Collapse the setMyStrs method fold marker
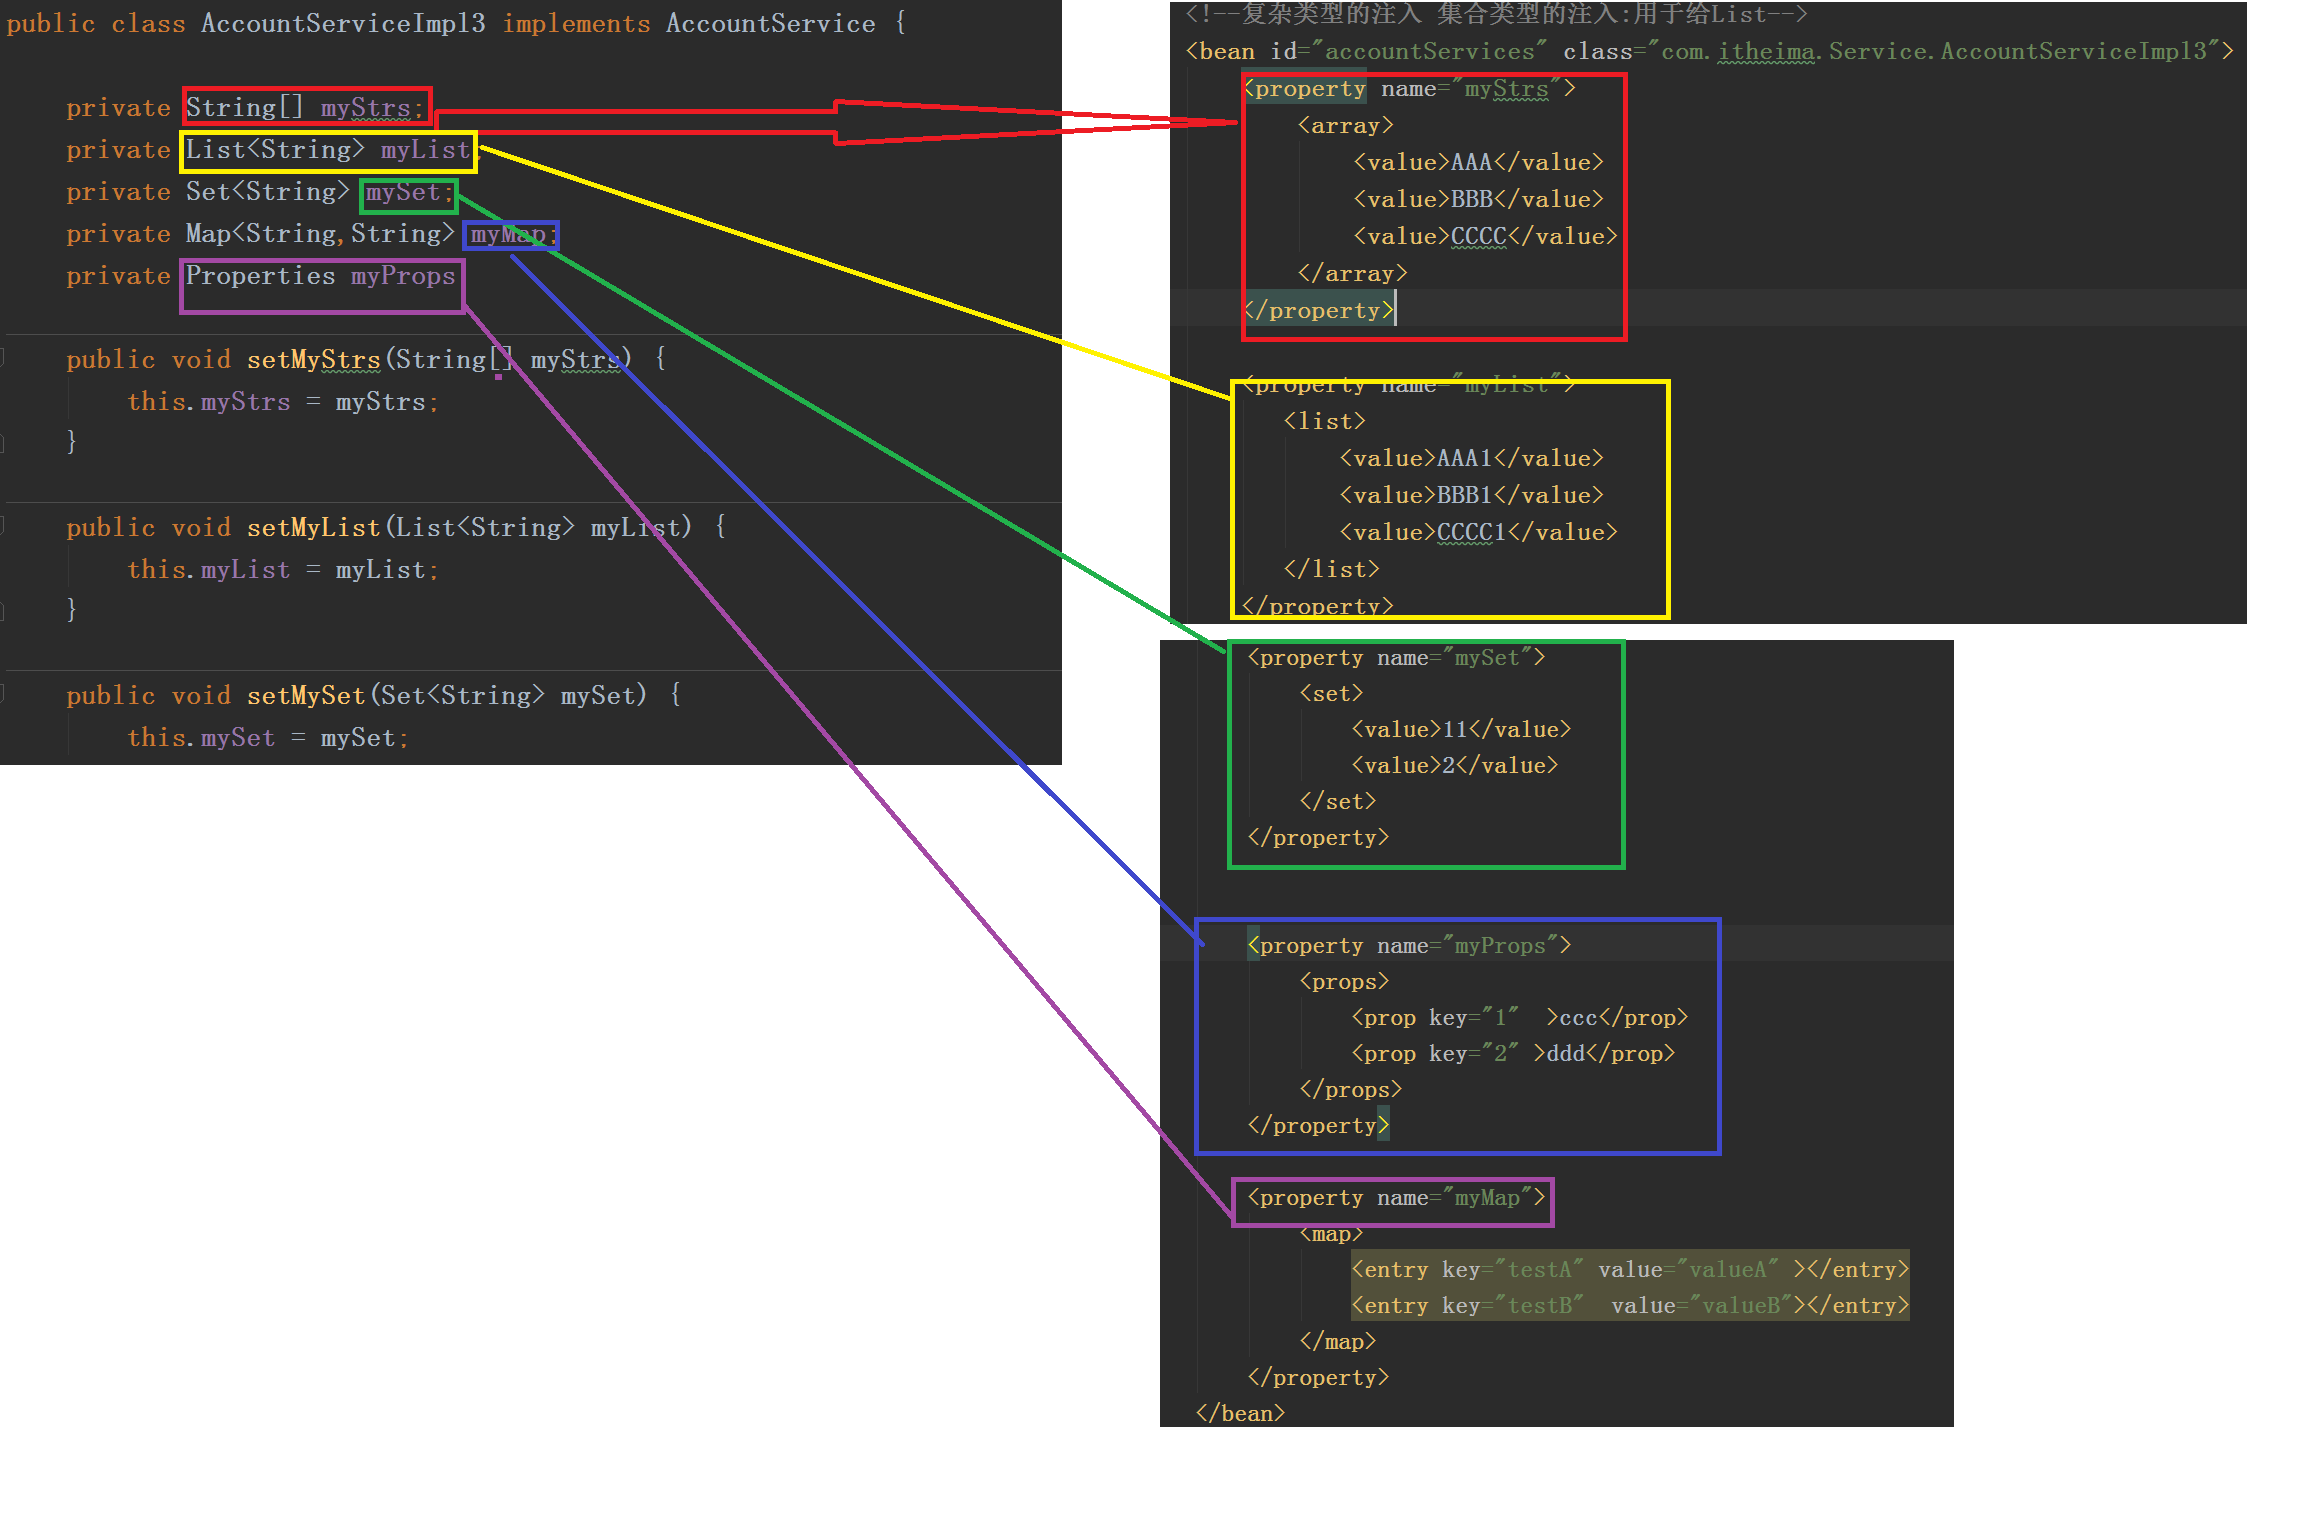 3,359
